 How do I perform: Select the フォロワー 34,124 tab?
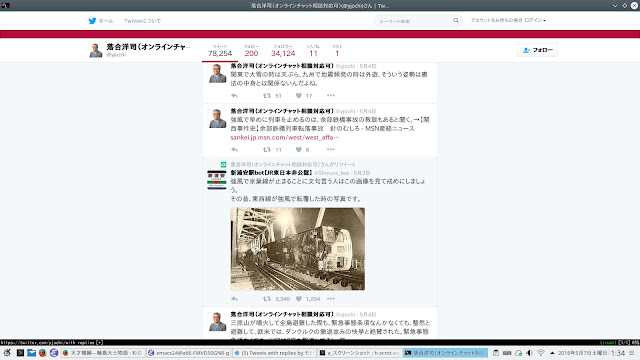[x=283, y=51]
